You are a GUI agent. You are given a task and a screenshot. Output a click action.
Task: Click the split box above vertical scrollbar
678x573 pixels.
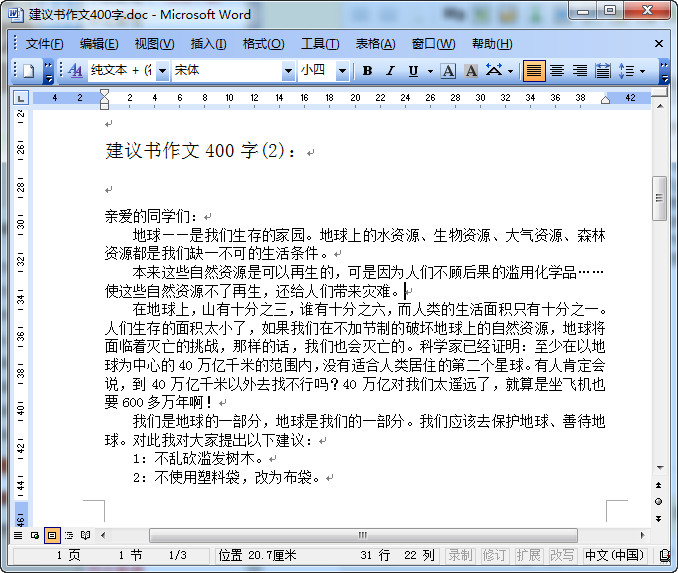(x=660, y=93)
